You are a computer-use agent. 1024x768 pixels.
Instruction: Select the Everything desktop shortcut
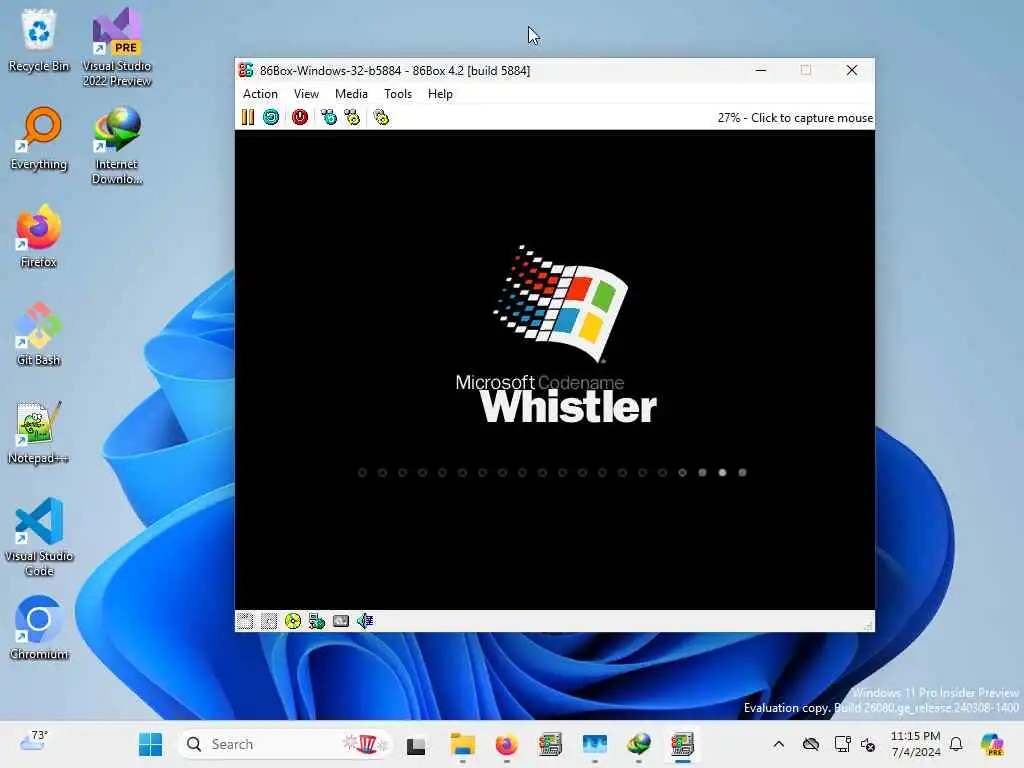pos(39,139)
